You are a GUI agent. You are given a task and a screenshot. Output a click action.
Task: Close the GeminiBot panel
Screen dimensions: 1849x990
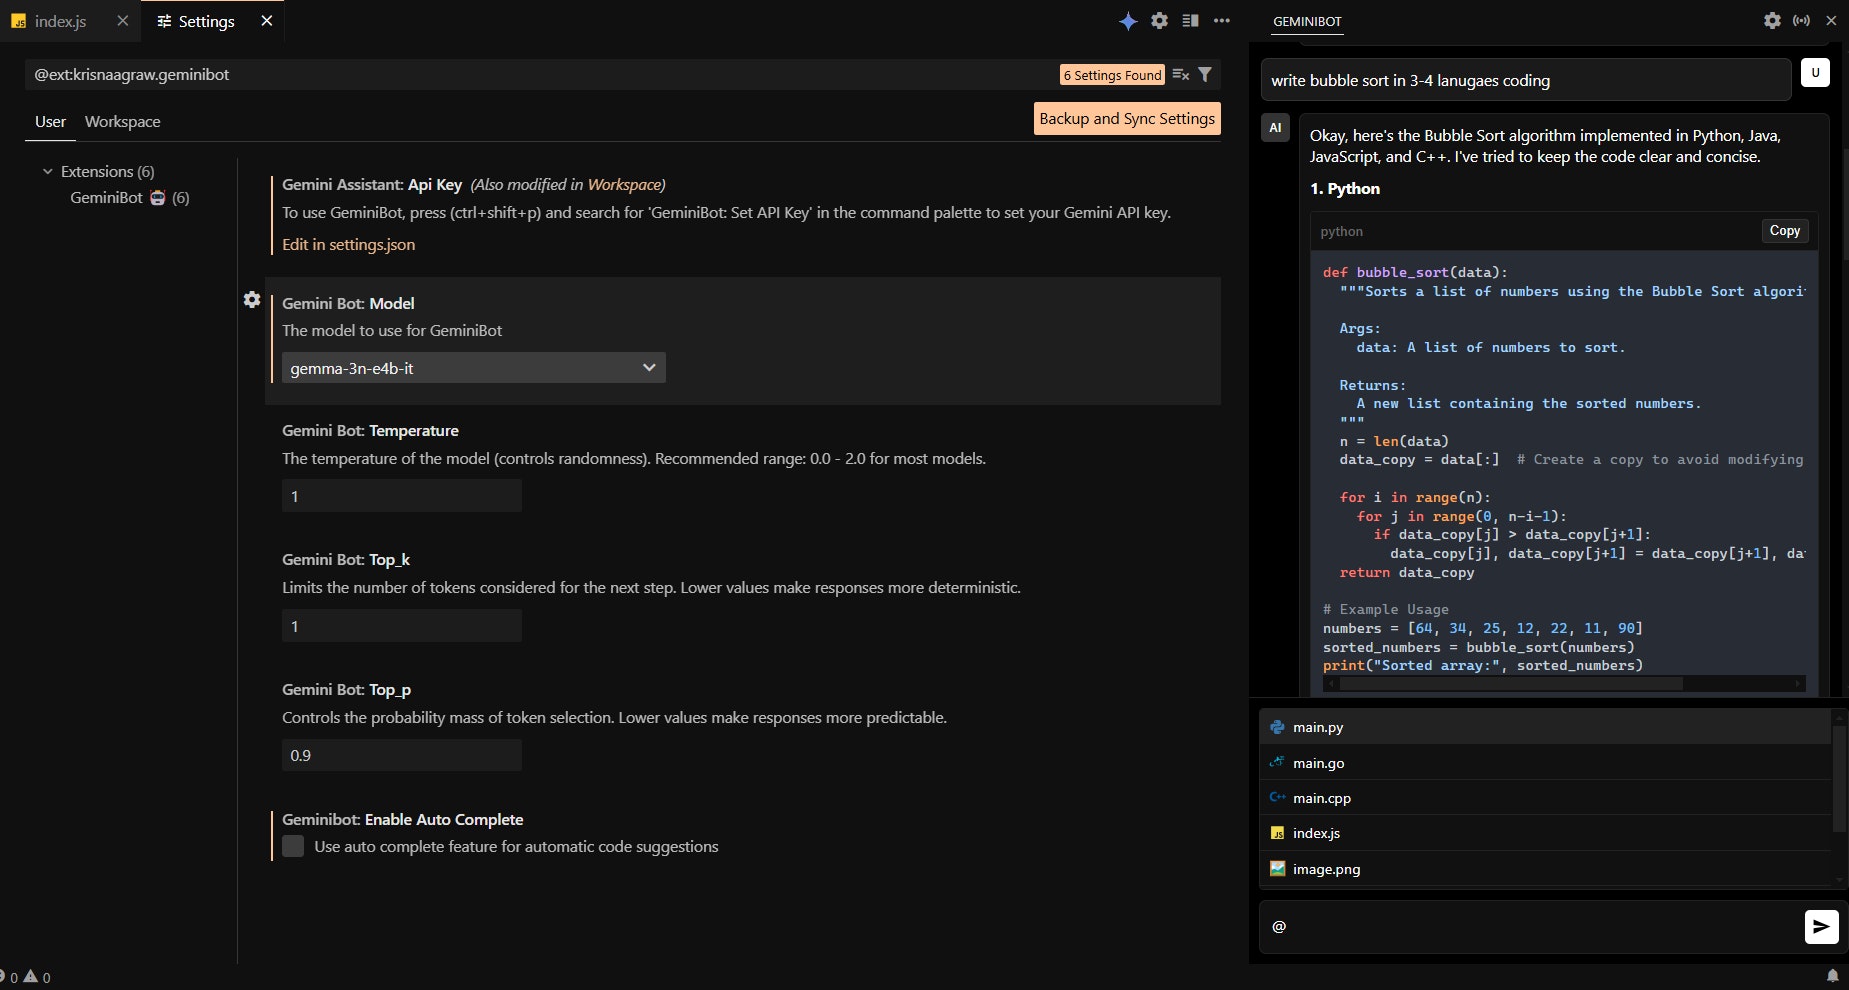click(1831, 20)
